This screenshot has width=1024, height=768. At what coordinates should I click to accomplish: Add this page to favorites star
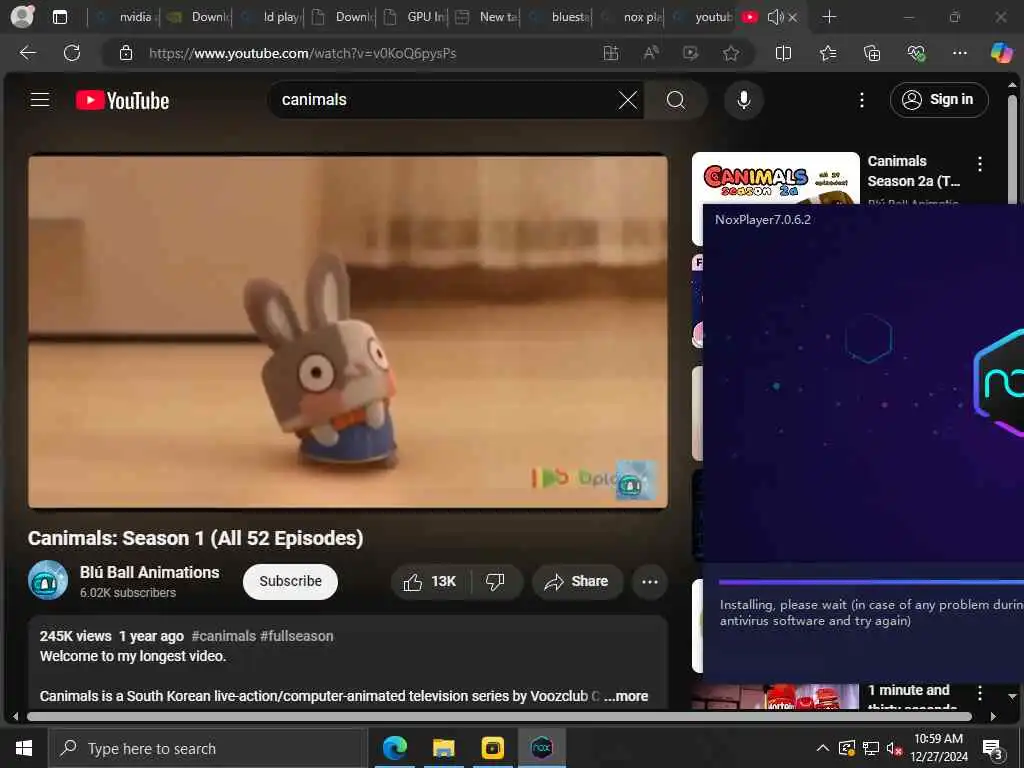coord(731,53)
